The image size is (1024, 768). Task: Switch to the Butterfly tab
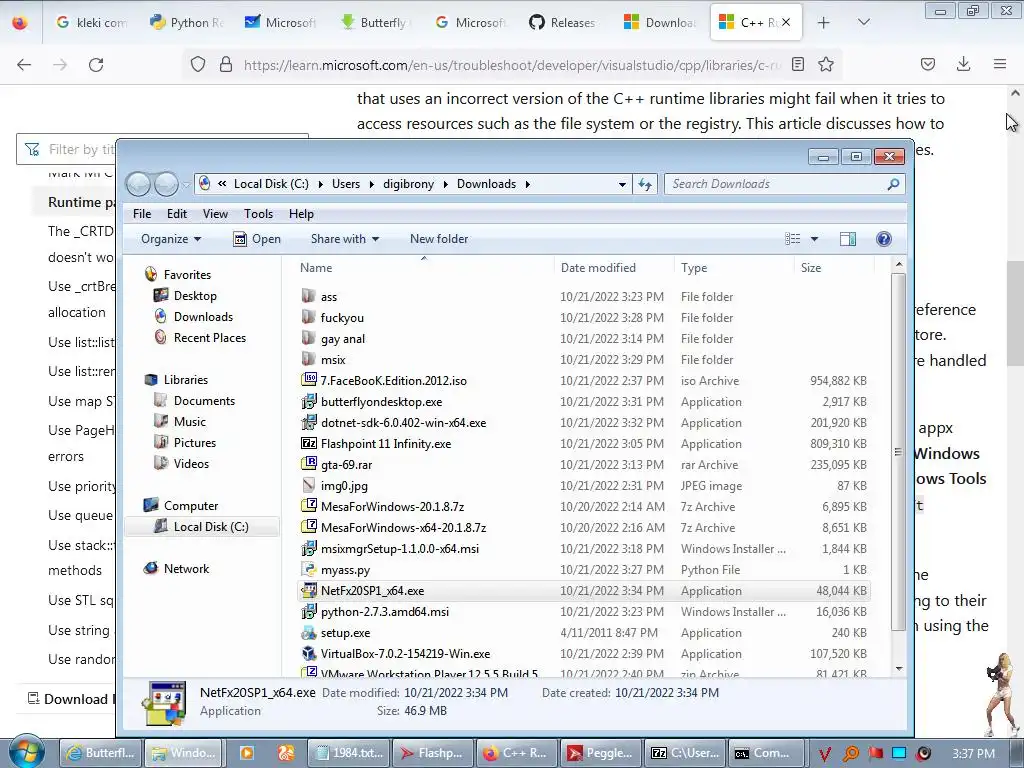point(376,23)
